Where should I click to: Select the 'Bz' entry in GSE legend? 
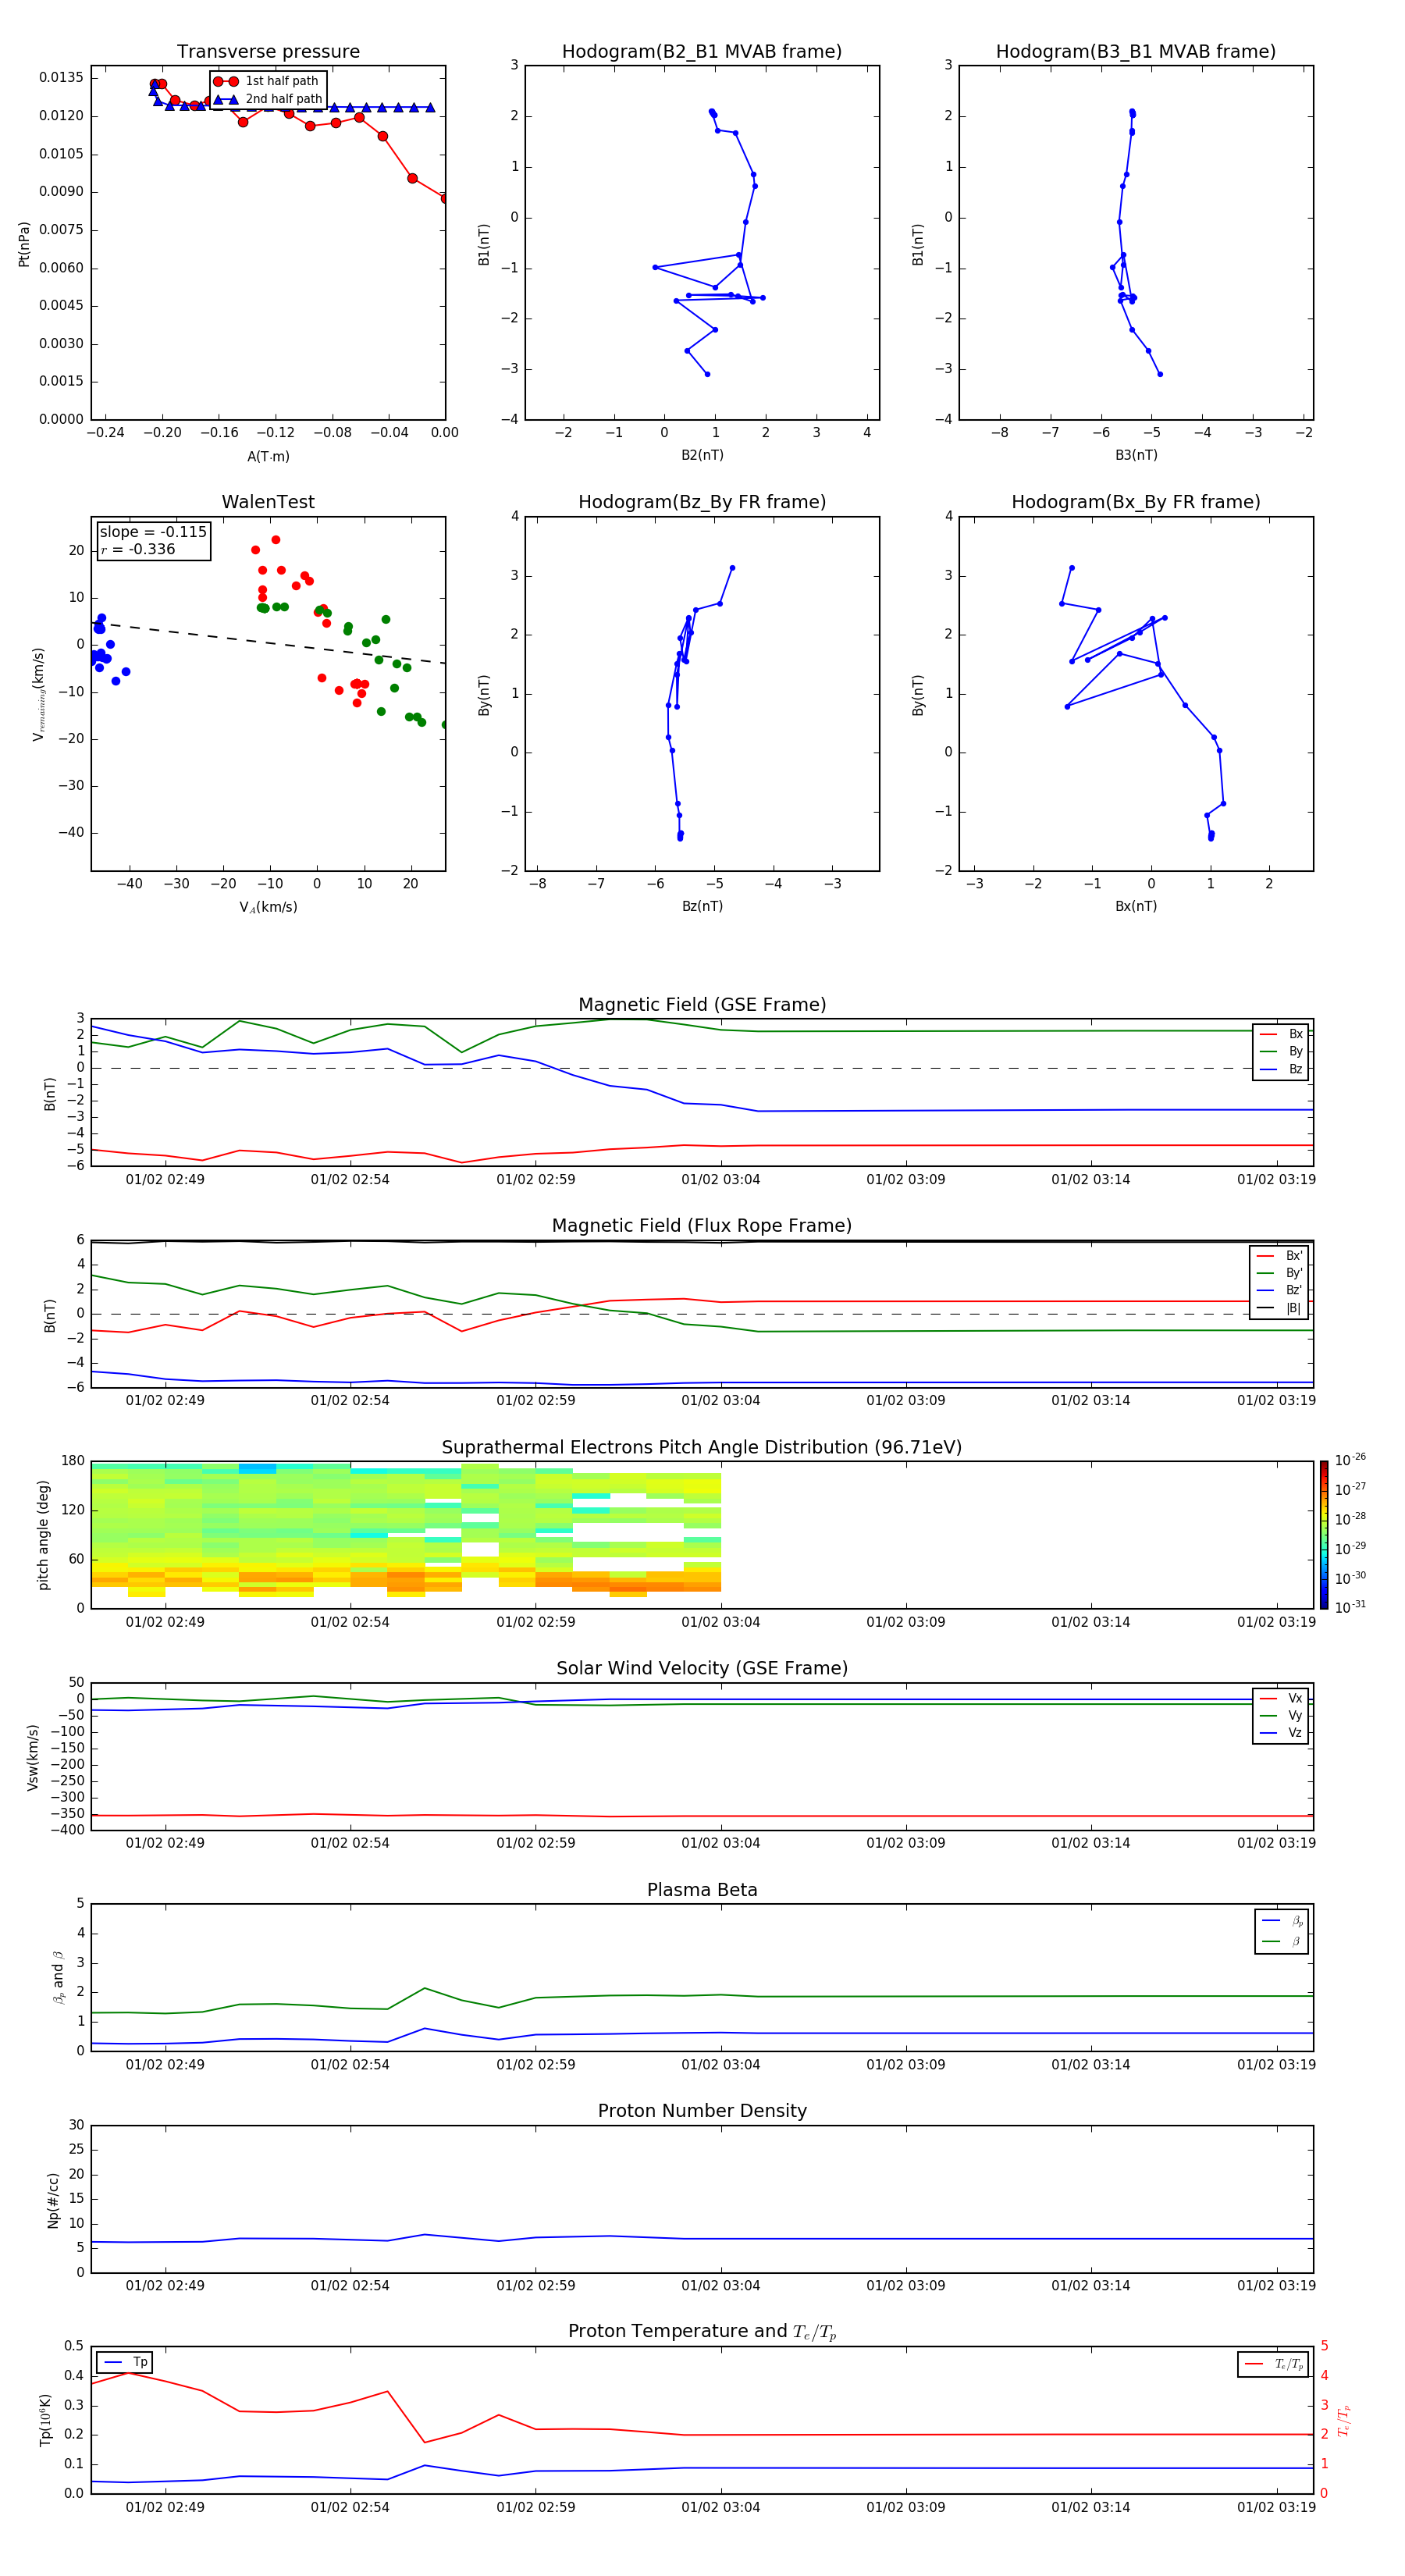coord(1281,1069)
